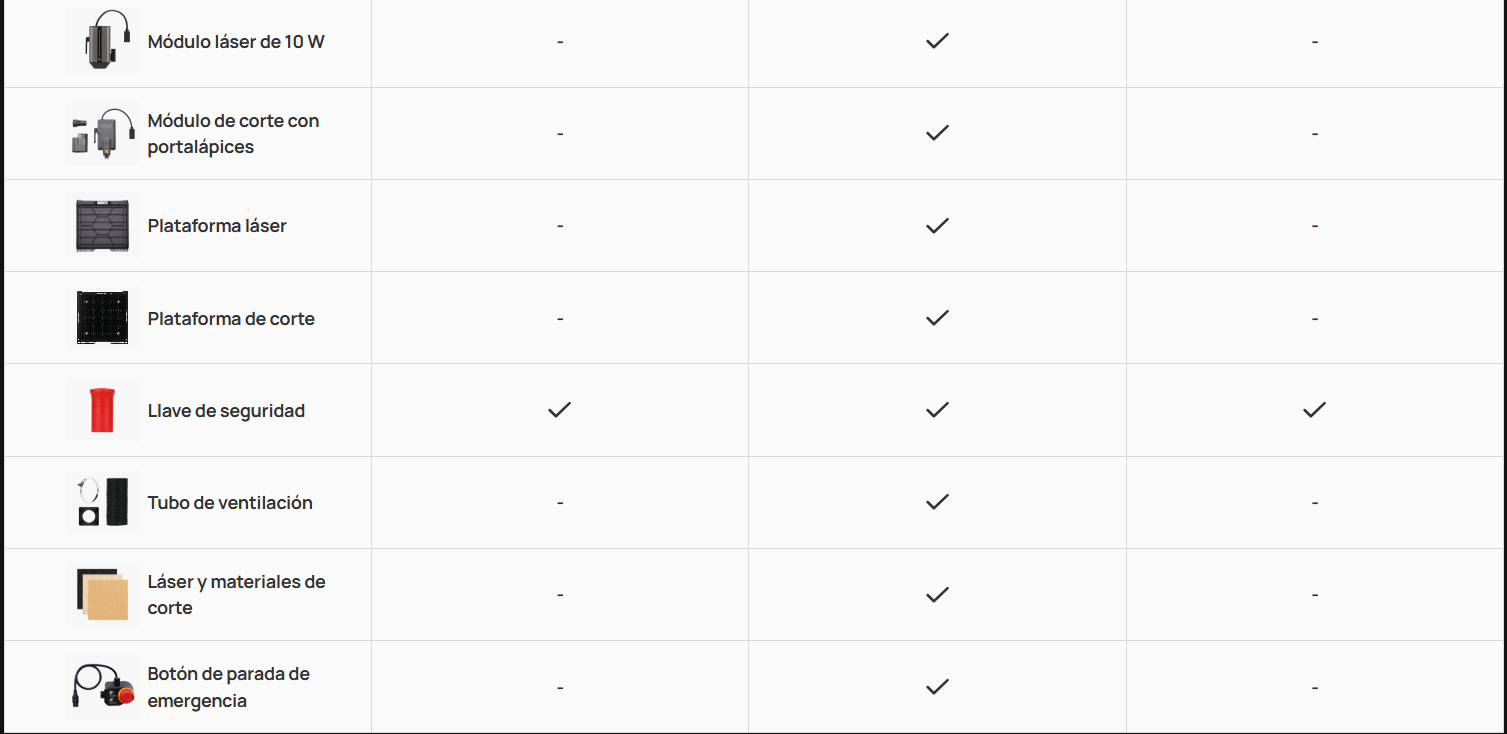Select the cutting module with pen holder image
The height and width of the screenshot is (734, 1507).
click(x=103, y=133)
